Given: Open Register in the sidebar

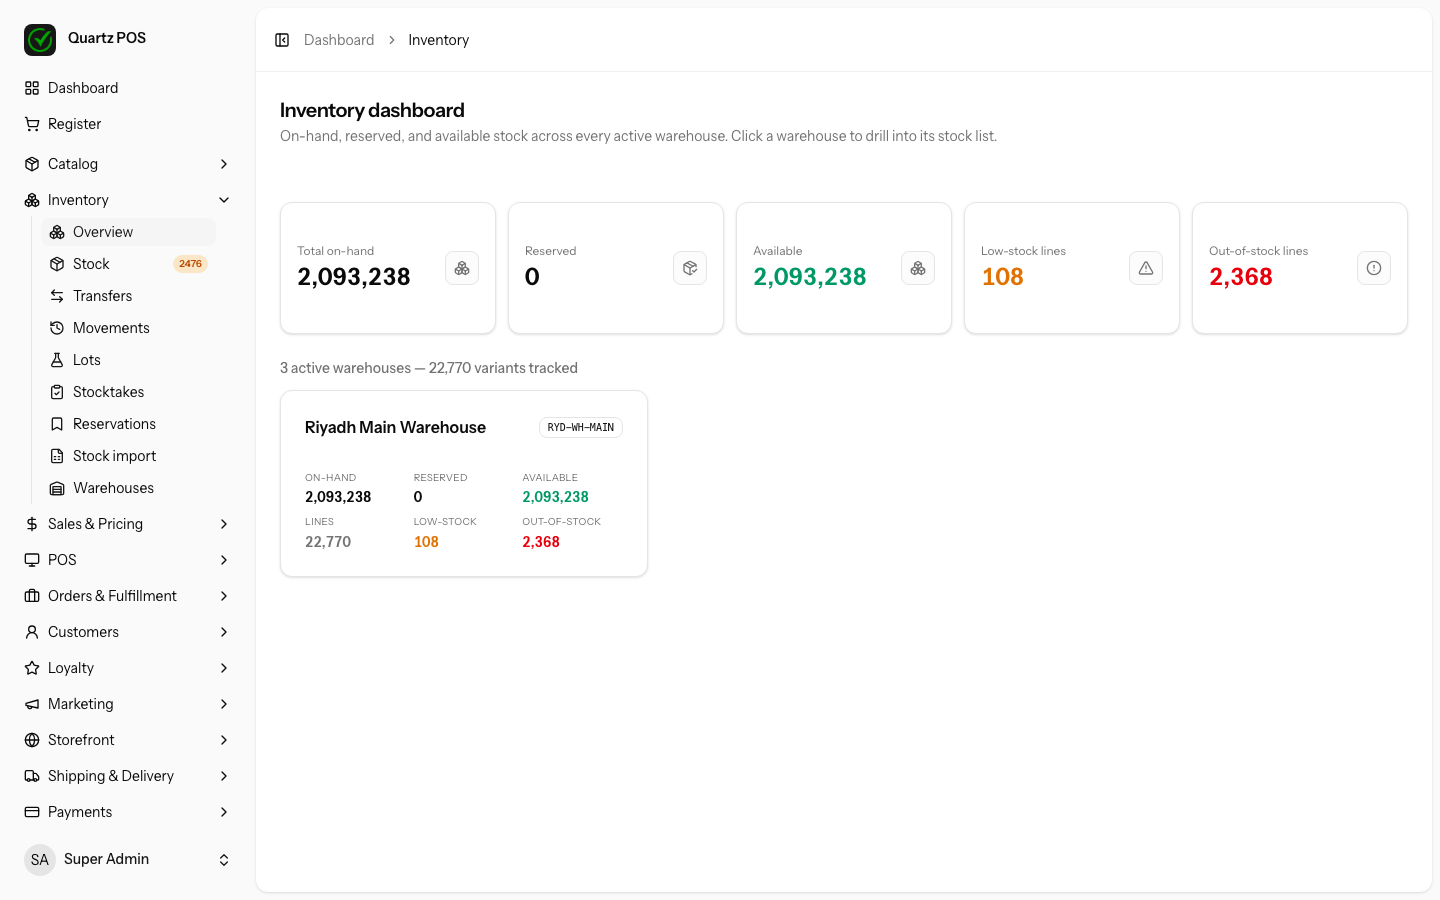Looking at the screenshot, I should 128,124.
